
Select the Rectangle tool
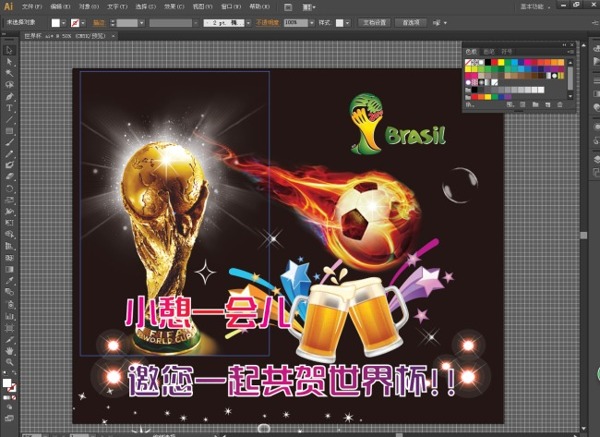click(9, 131)
